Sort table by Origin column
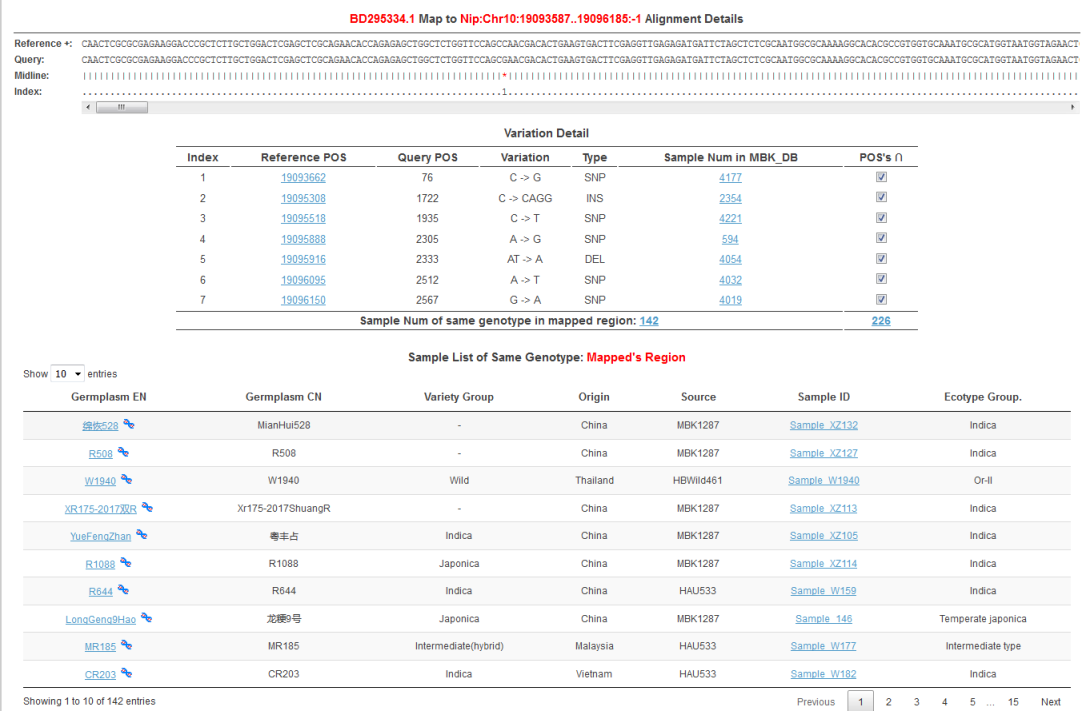 click(594, 397)
